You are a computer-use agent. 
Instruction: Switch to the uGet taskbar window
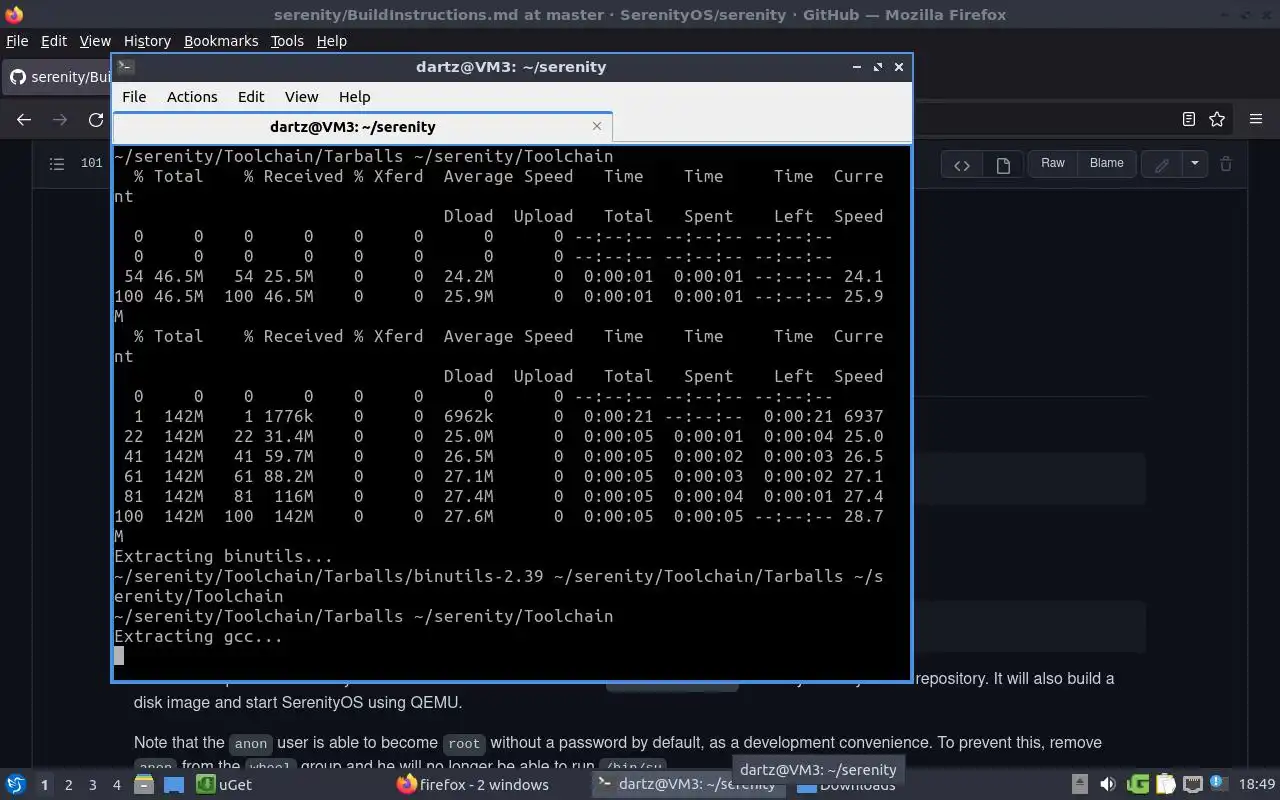pyautogui.click(x=225, y=785)
